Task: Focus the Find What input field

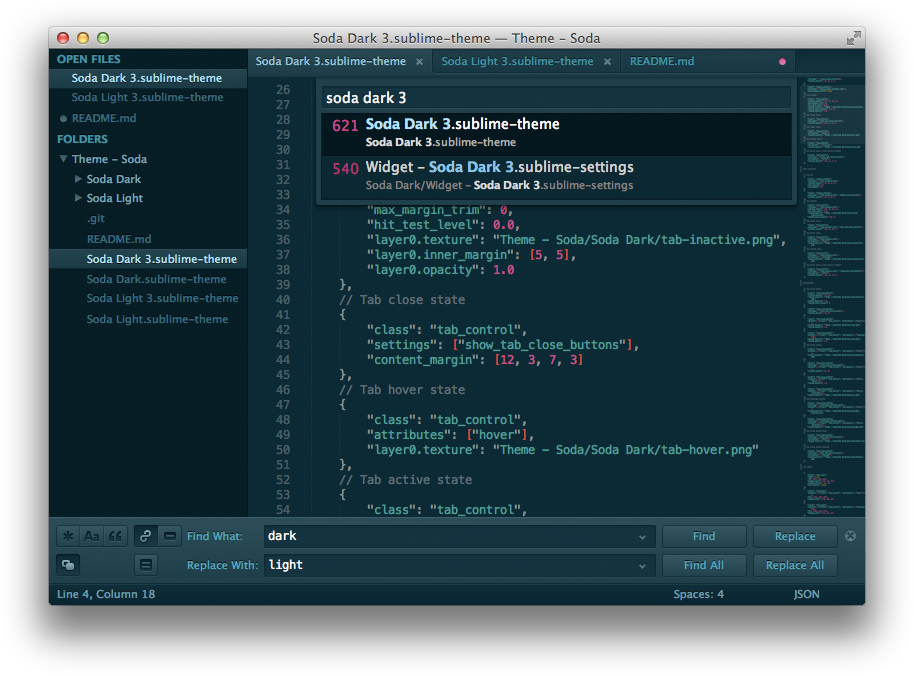Action: coord(459,536)
